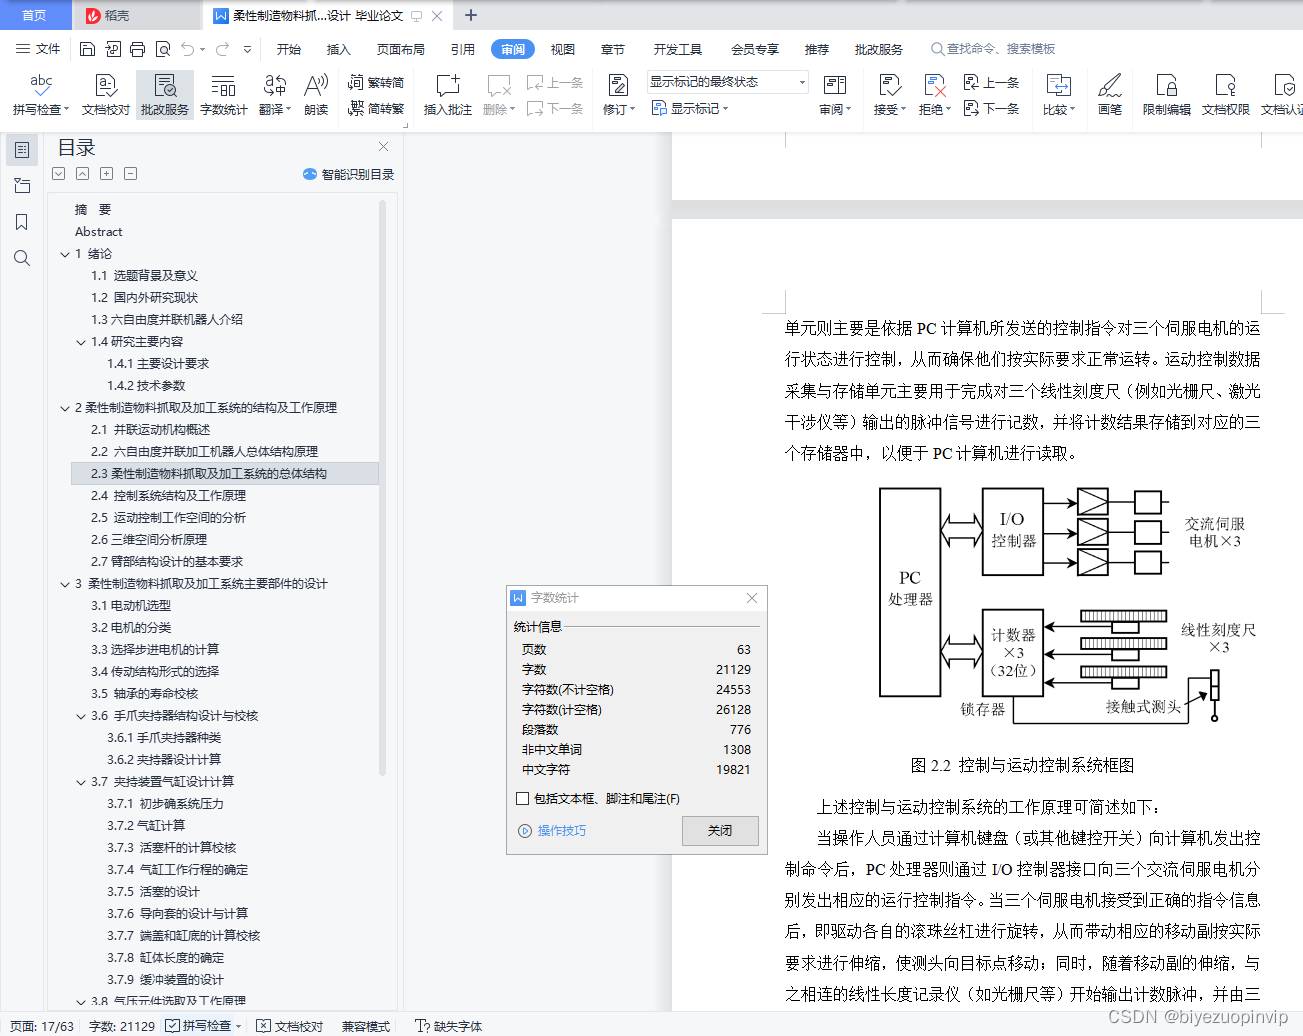Open the outline view icon in left sidebar

tap(22, 150)
